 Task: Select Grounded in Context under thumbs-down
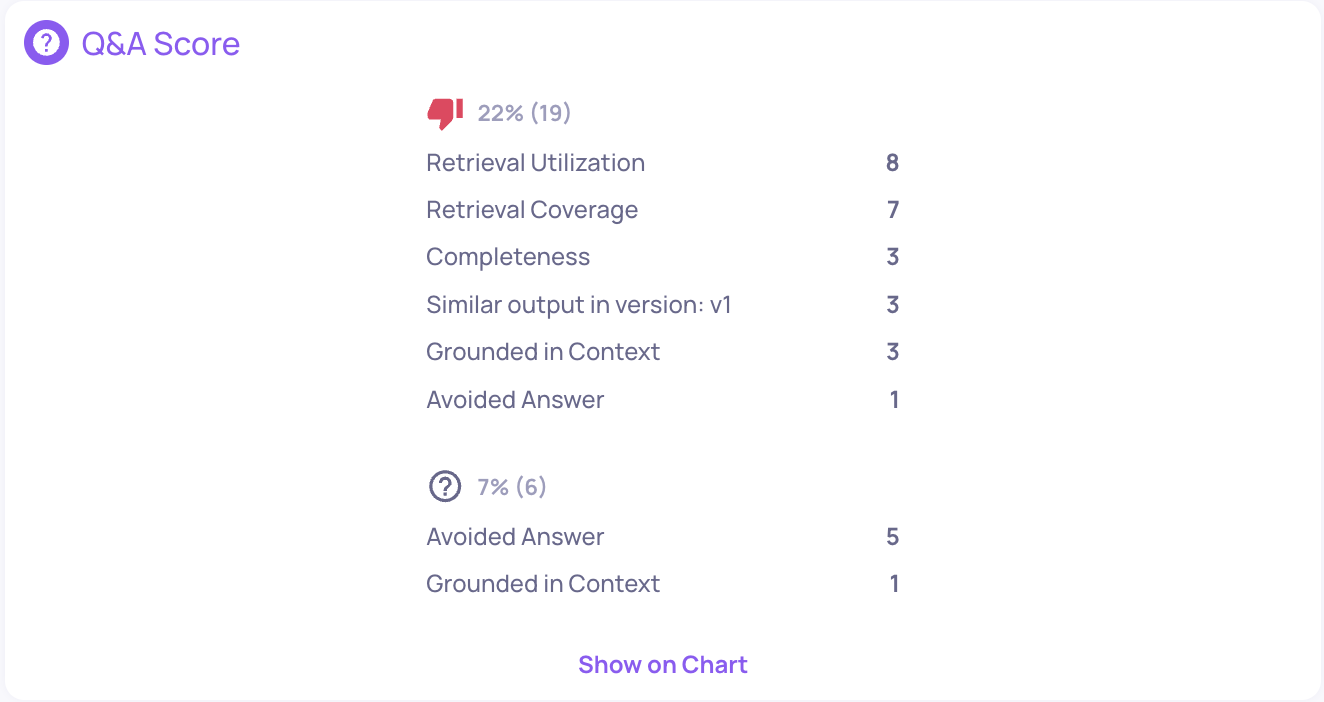click(x=663, y=352)
